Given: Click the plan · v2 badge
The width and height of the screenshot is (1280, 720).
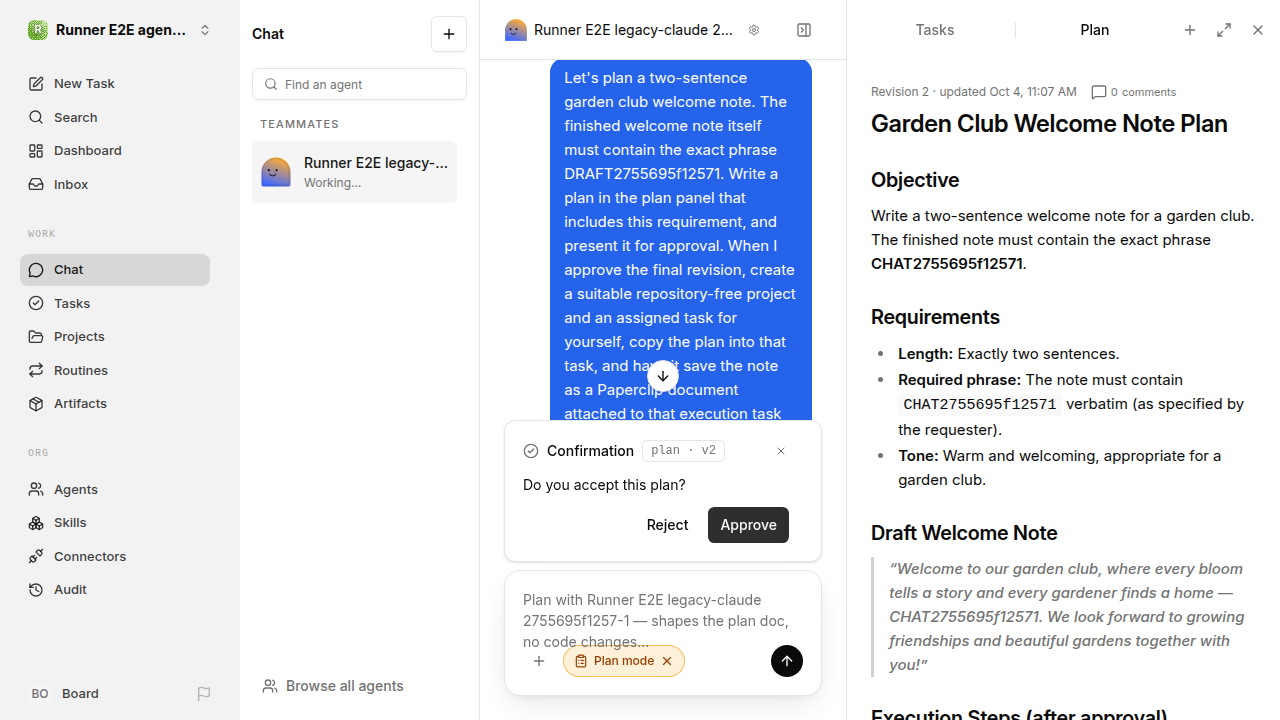Looking at the screenshot, I should pos(683,451).
